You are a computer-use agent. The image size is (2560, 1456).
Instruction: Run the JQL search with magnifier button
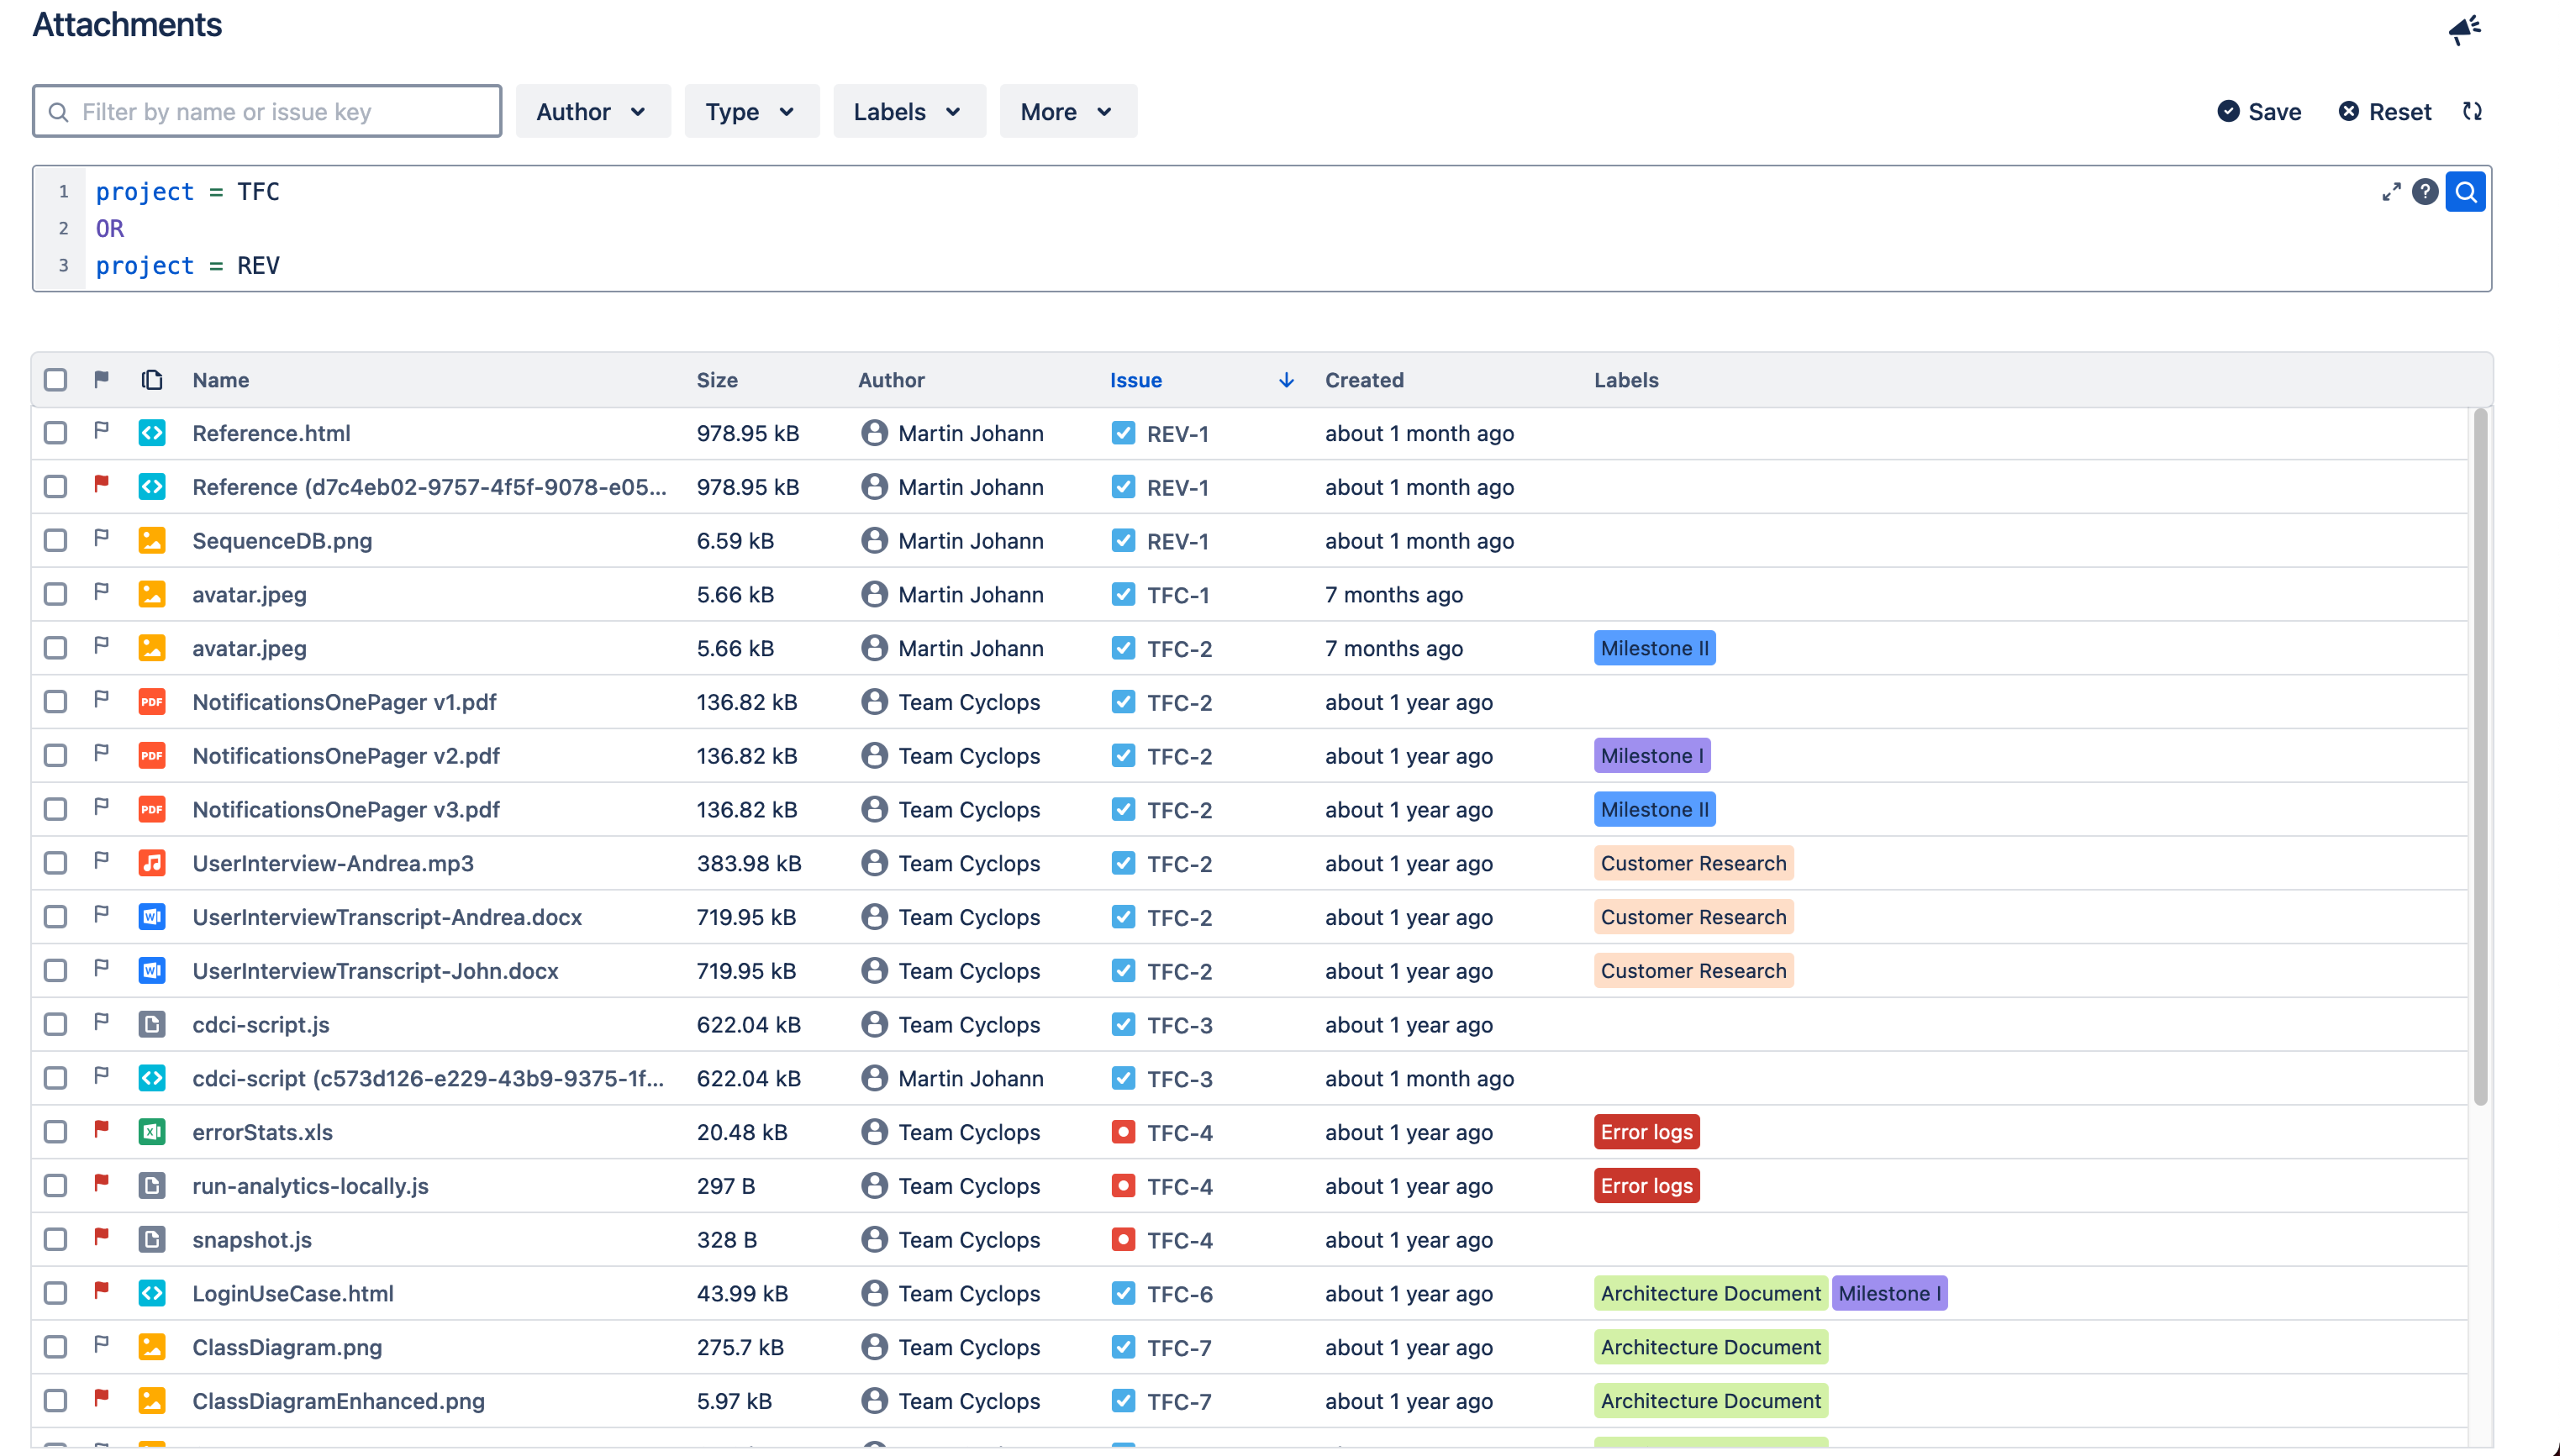pyautogui.click(x=2465, y=192)
